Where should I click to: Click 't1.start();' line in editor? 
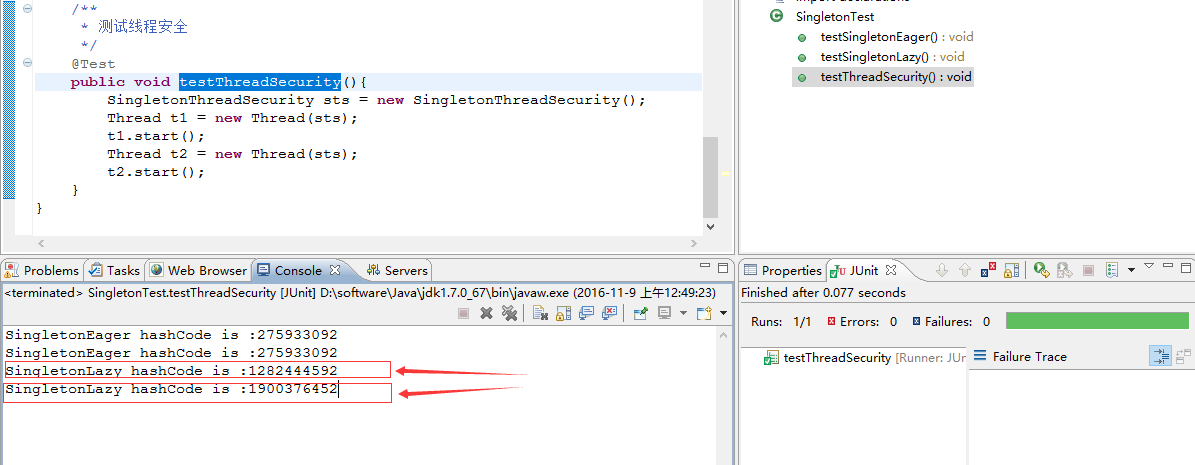(x=156, y=136)
